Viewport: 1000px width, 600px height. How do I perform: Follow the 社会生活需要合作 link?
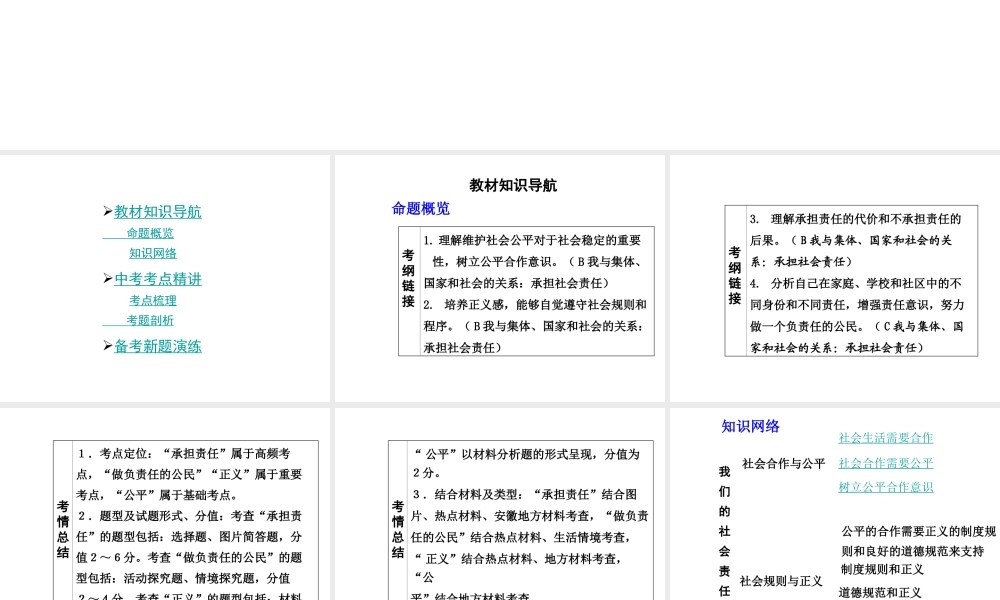coord(886,438)
